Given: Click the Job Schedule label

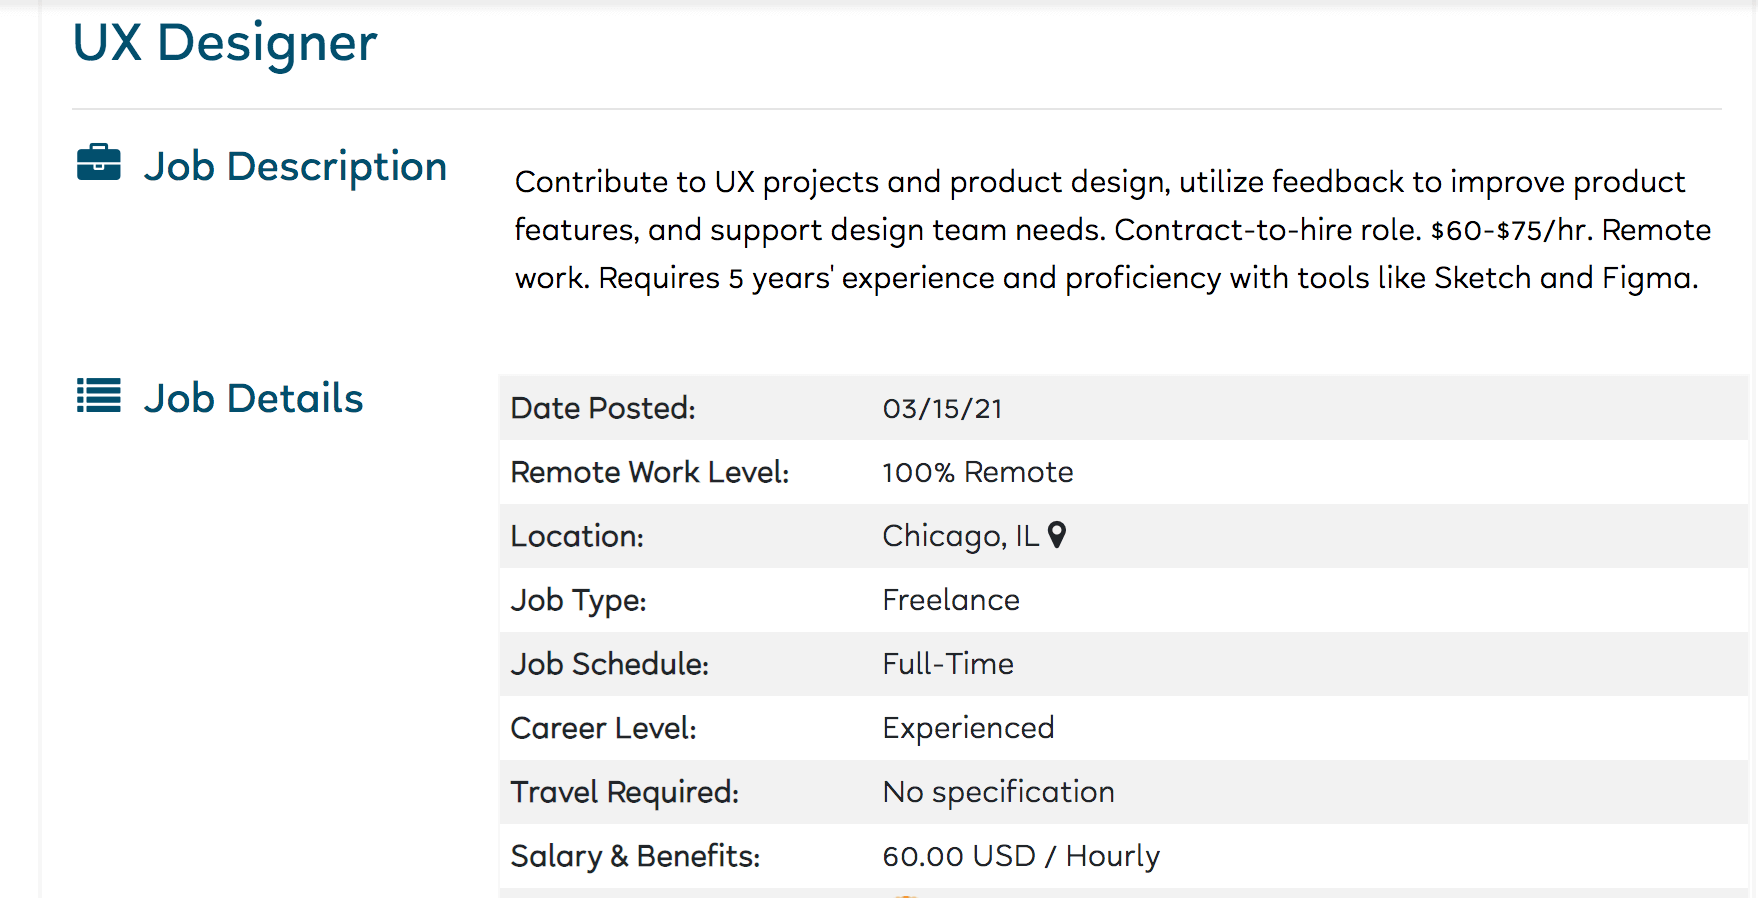Looking at the screenshot, I should tap(609, 664).
